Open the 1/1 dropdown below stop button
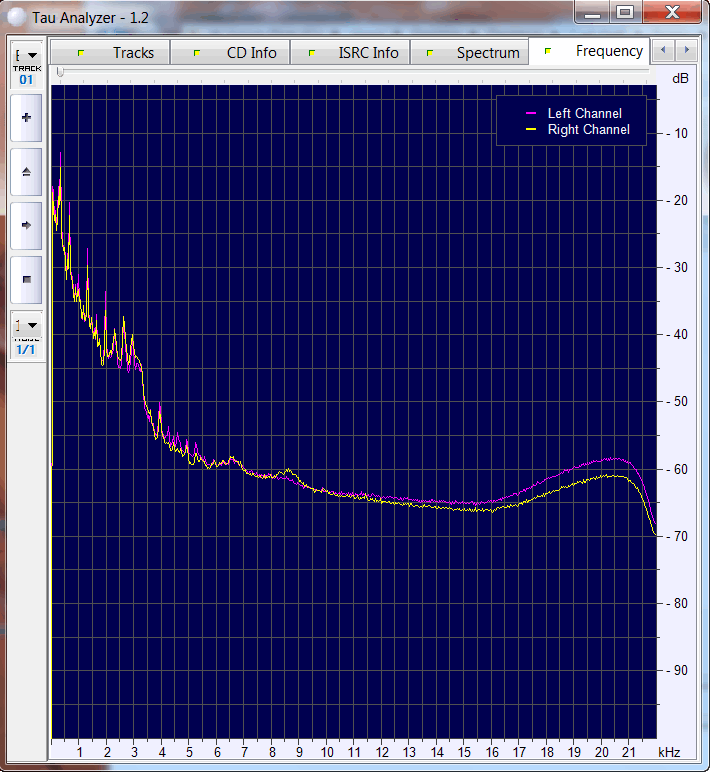Screen dimensions: 710x772 click(26, 325)
